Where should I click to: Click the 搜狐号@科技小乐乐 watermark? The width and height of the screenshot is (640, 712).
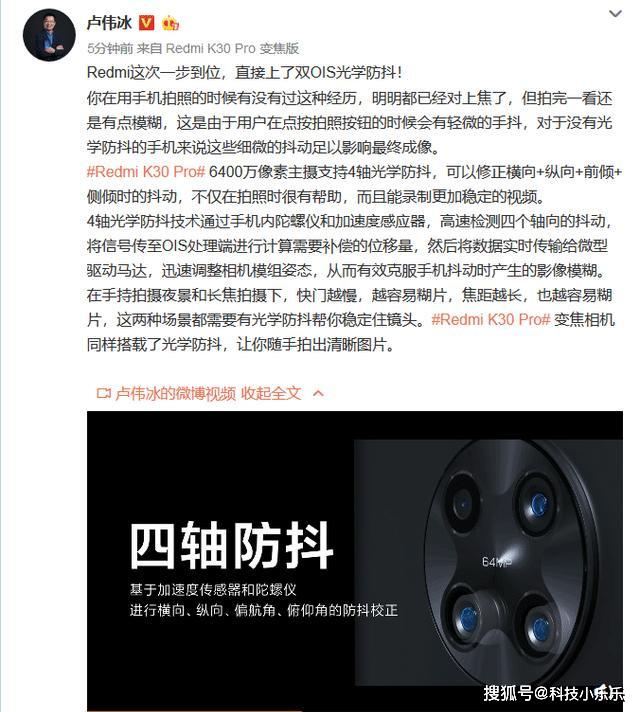tap(553, 693)
